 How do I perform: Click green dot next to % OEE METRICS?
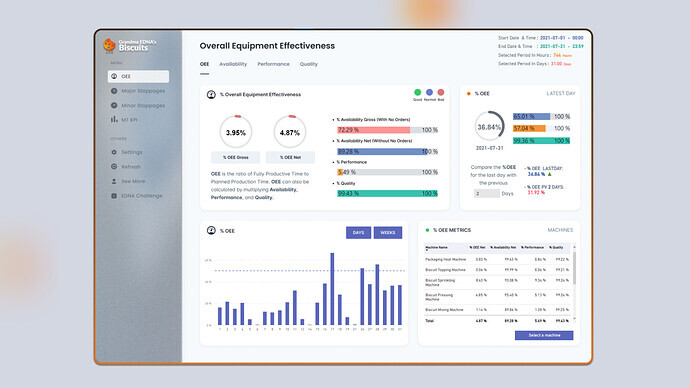[x=427, y=230]
